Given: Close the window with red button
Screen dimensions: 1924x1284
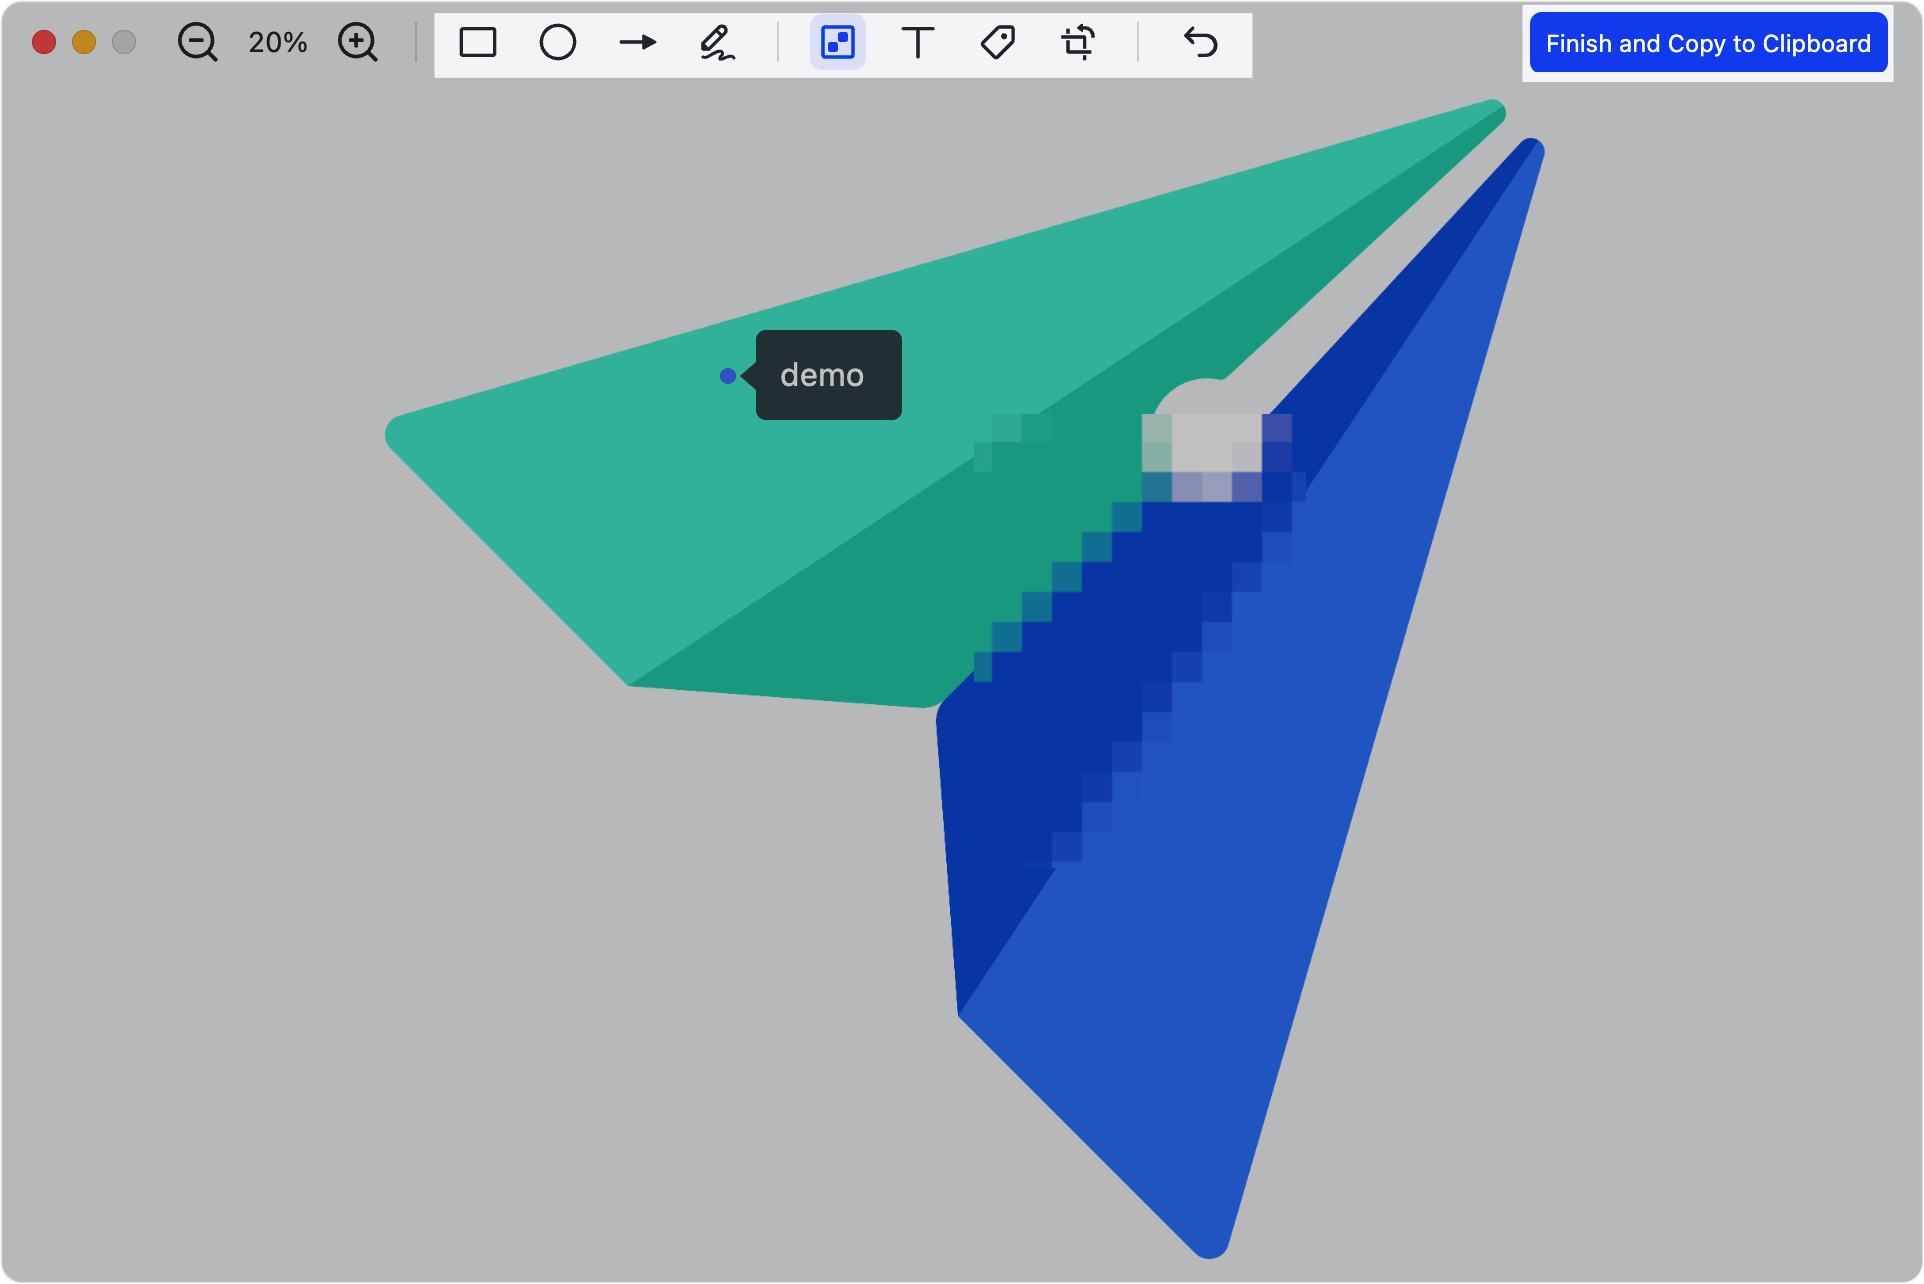Looking at the screenshot, I should (x=44, y=42).
